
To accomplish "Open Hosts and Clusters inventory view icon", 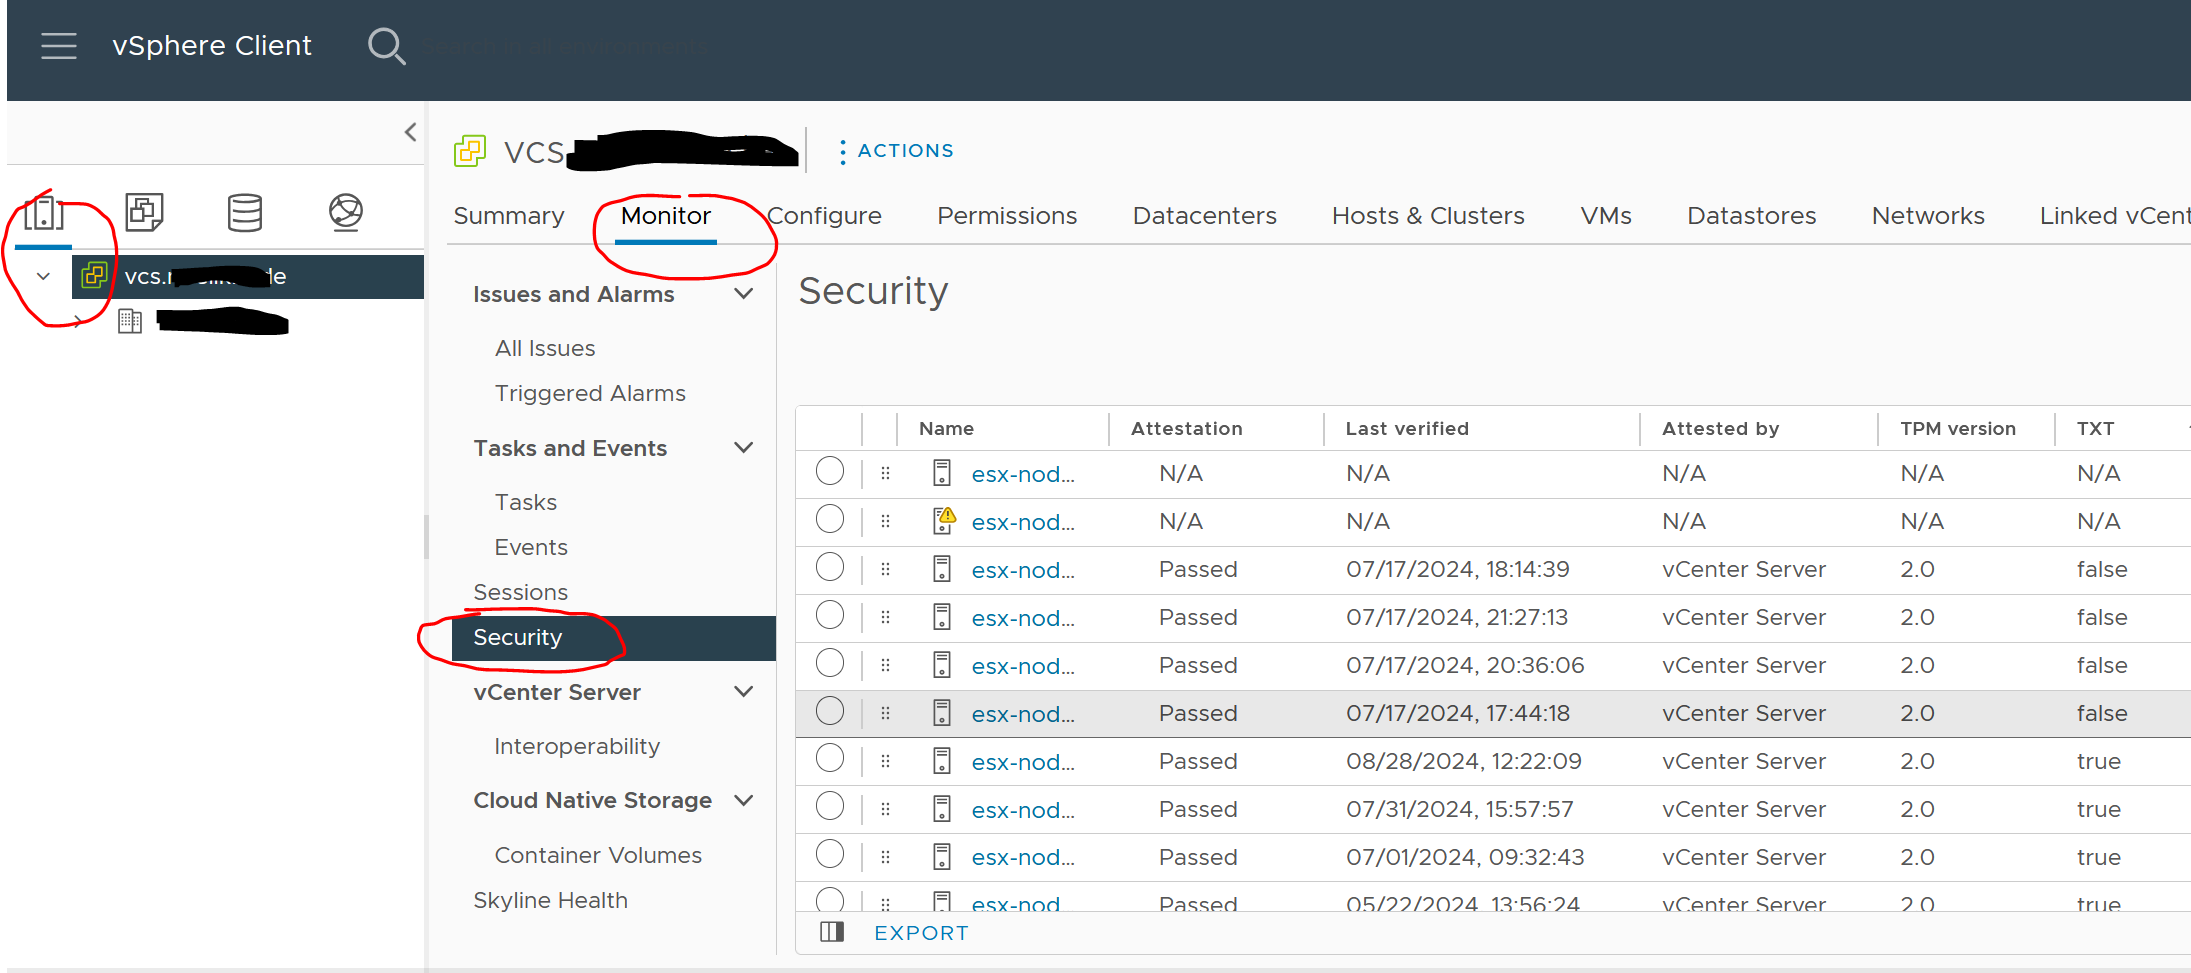I will click(44, 212).
